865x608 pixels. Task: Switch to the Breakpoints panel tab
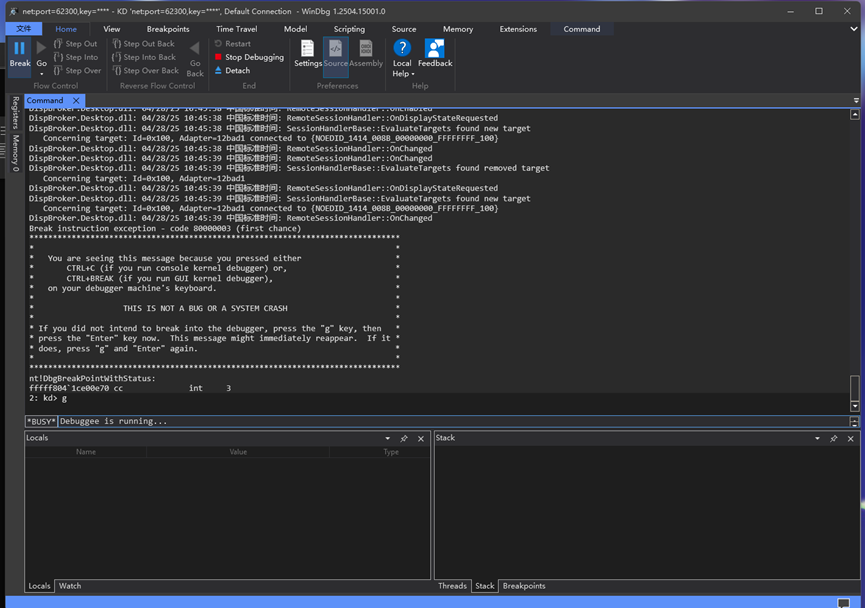tap(526, 586)
